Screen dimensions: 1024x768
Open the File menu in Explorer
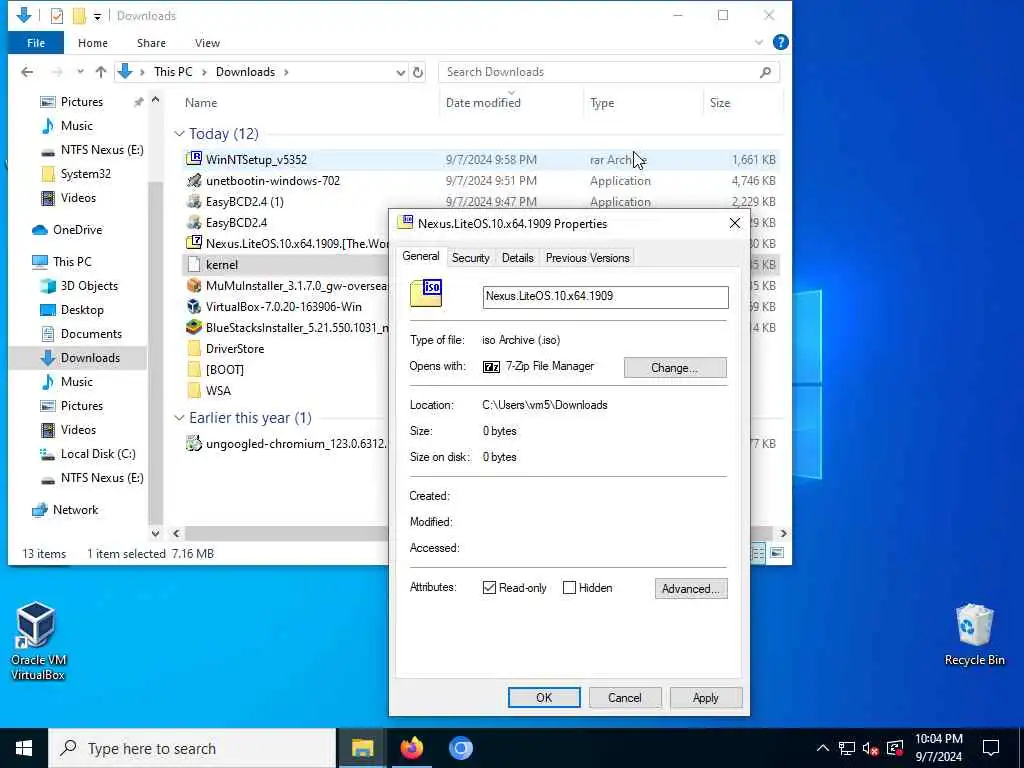(36, 43)
